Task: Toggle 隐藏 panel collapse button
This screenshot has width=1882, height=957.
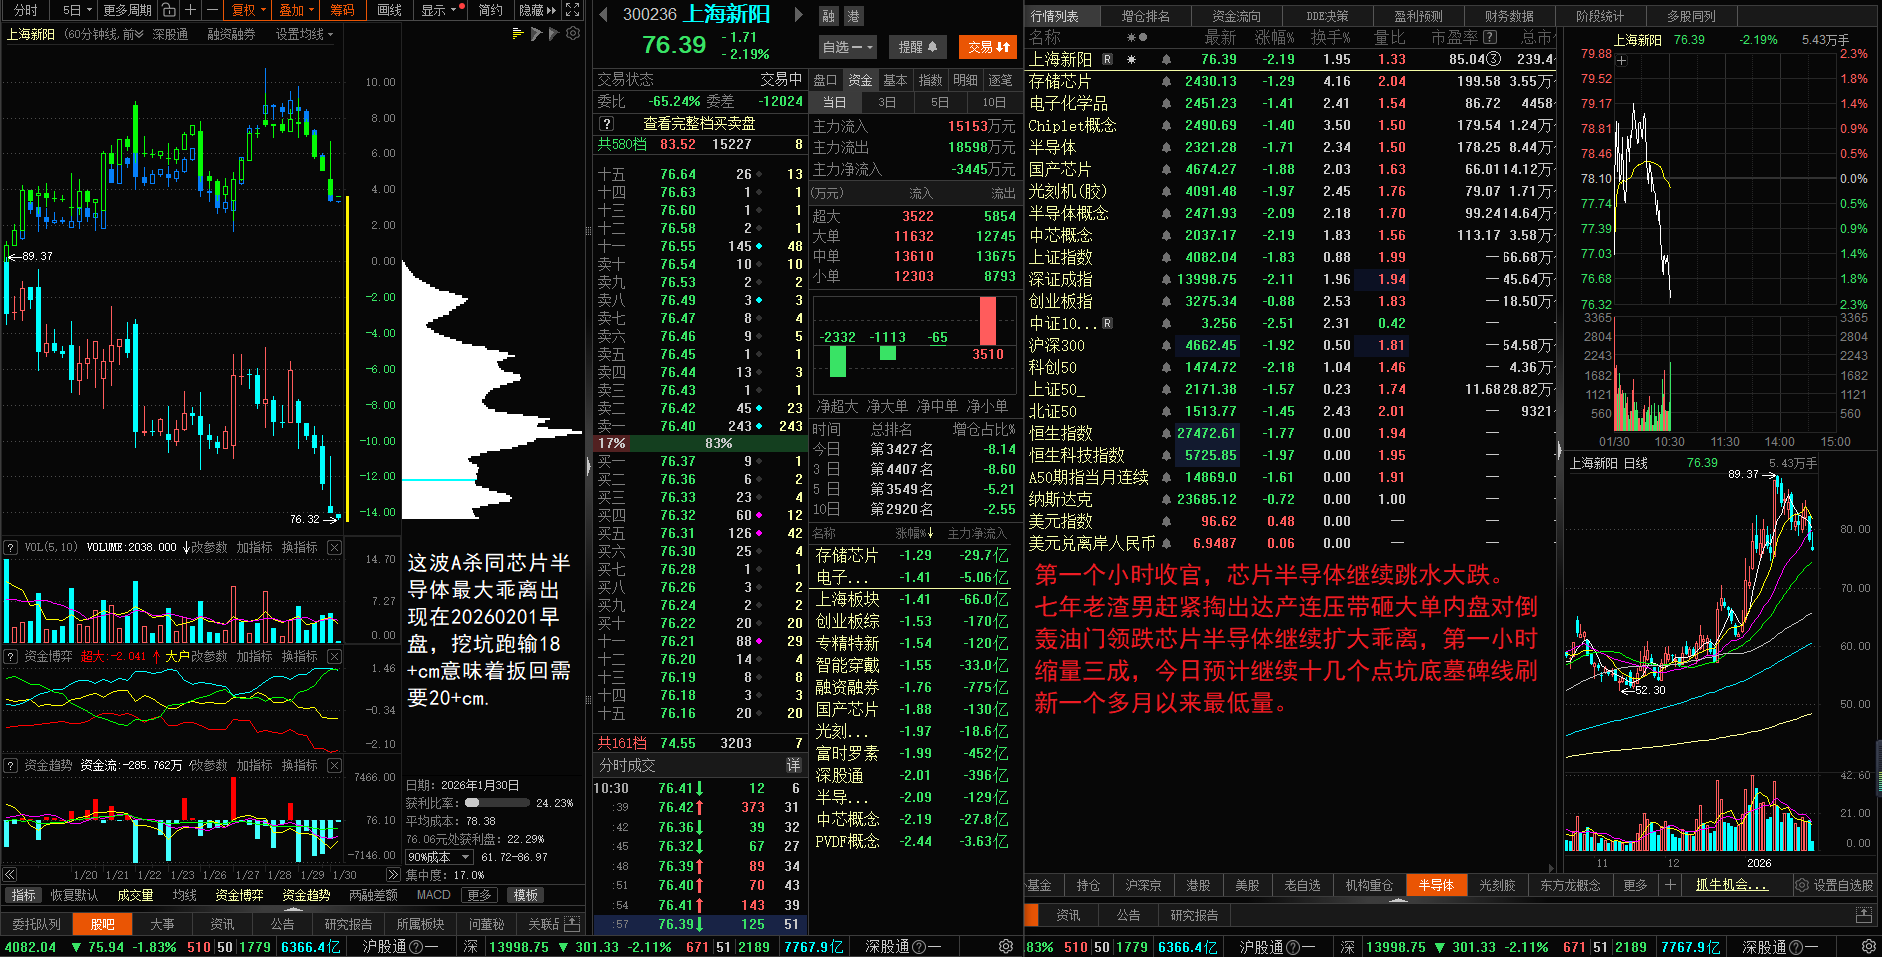Action: pyautogui.click(x=537, y=10)
